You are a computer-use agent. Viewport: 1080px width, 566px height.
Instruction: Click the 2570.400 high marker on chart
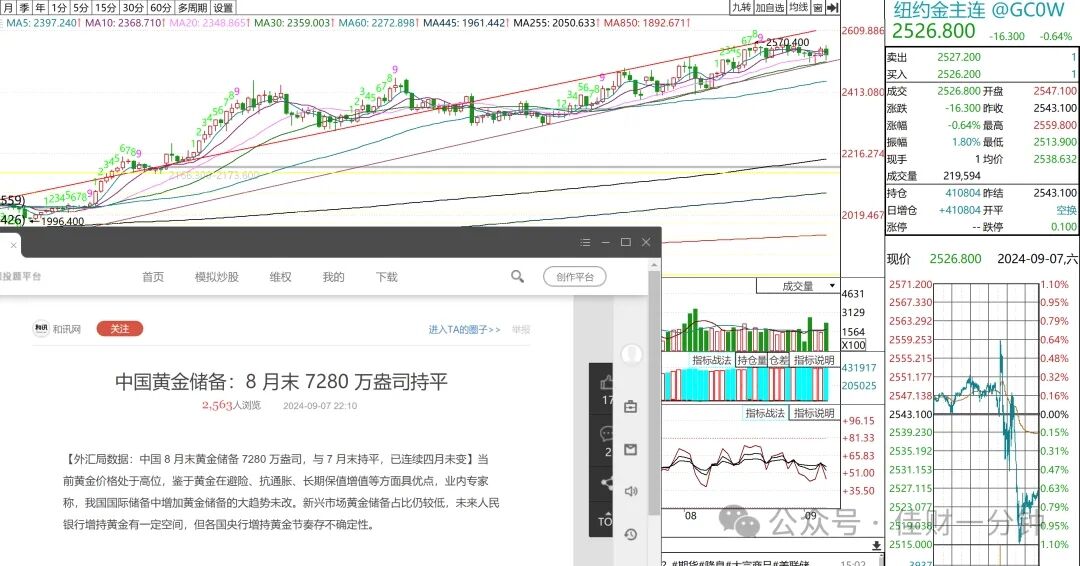(x=787, y=43)
